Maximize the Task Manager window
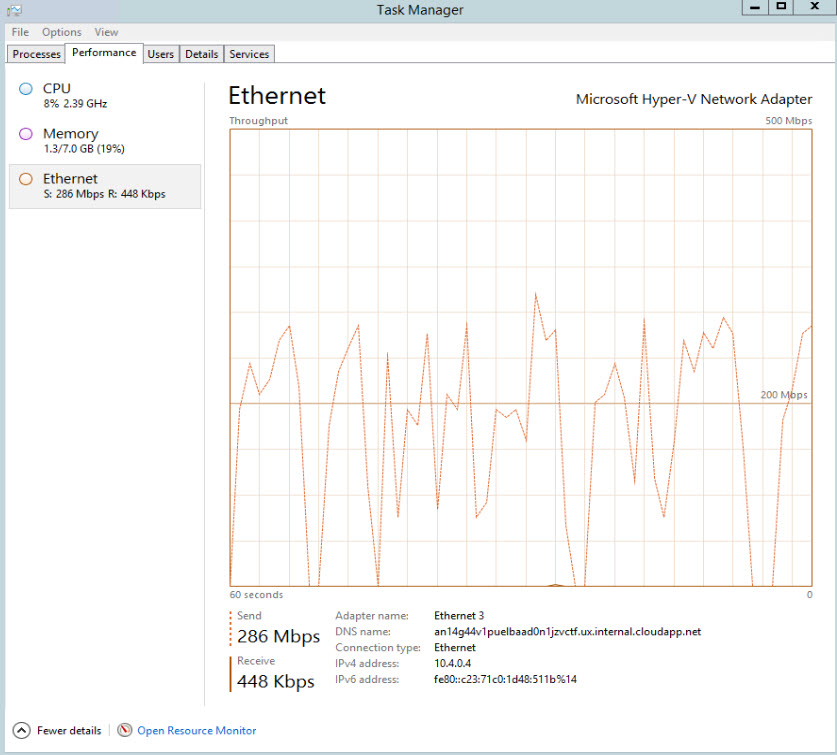The image size is (837, 755). (783, 8)
